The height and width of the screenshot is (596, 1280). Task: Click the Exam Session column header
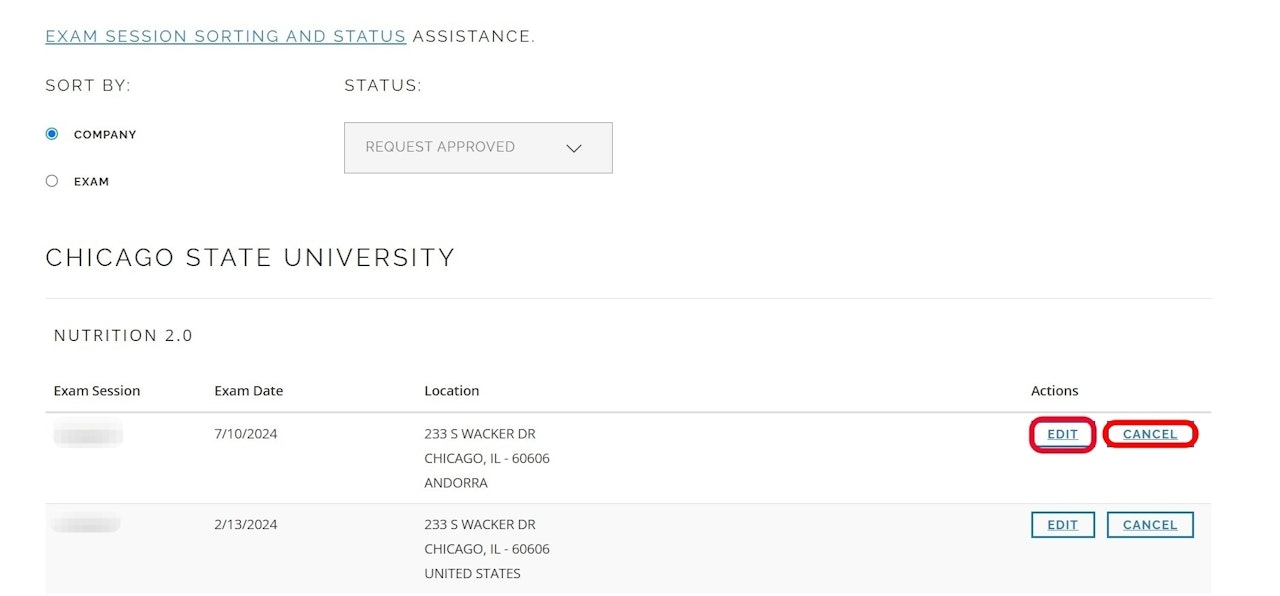click(97, 391)
